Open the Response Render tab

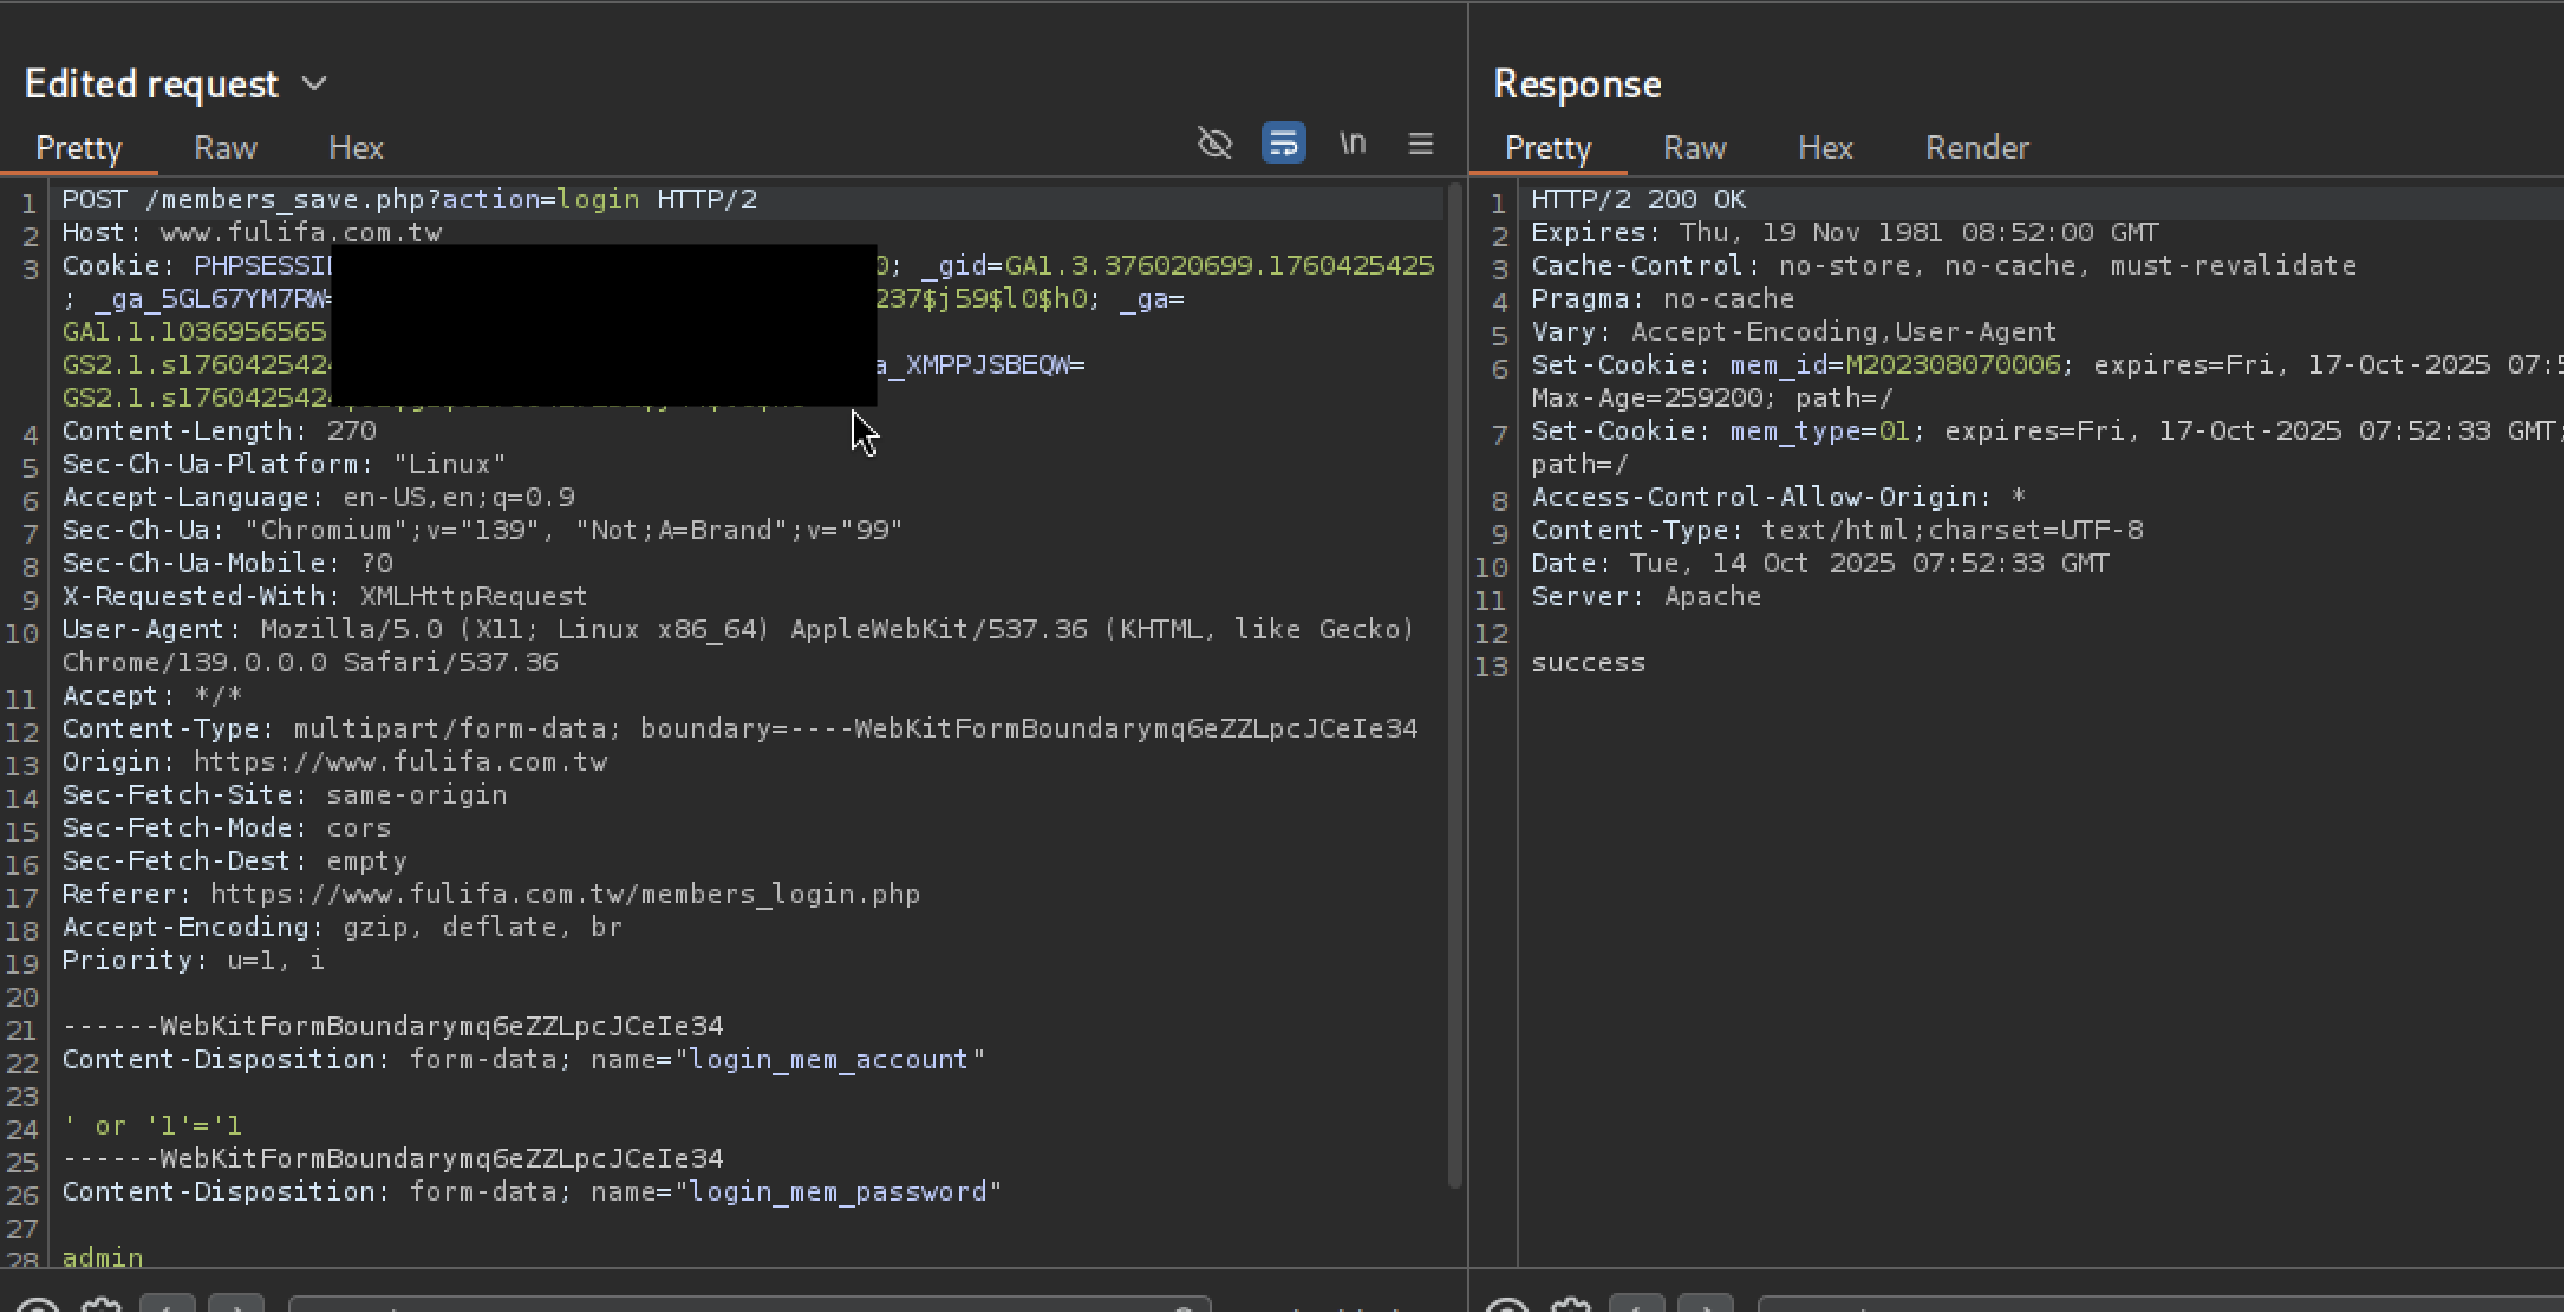(1977, 148)
